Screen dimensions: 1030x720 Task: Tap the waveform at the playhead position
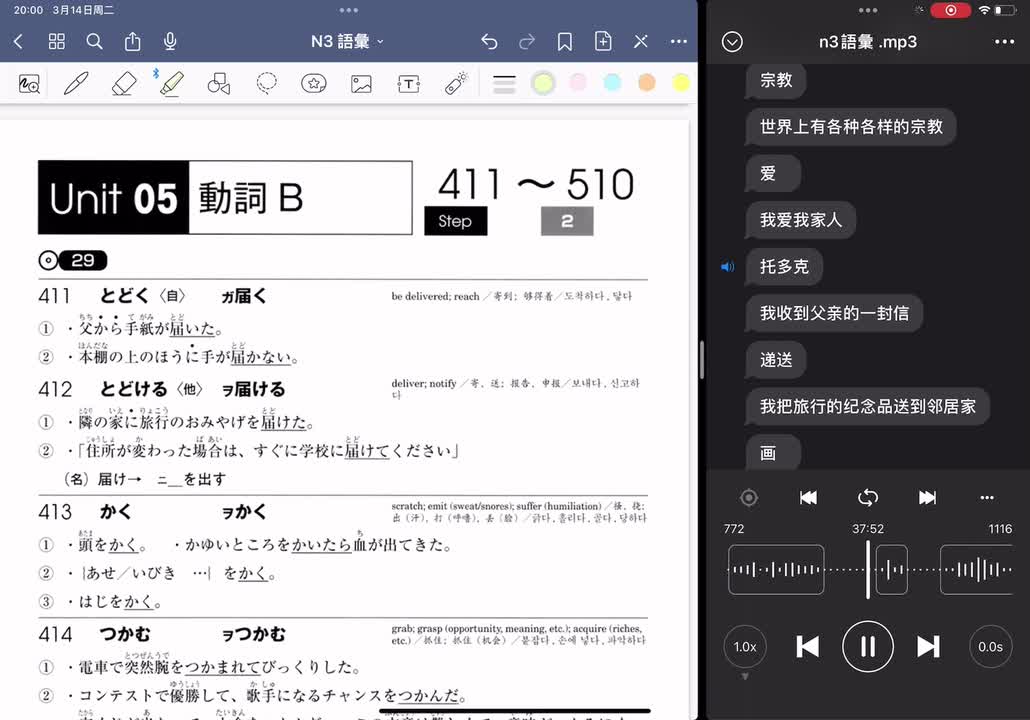868,570
